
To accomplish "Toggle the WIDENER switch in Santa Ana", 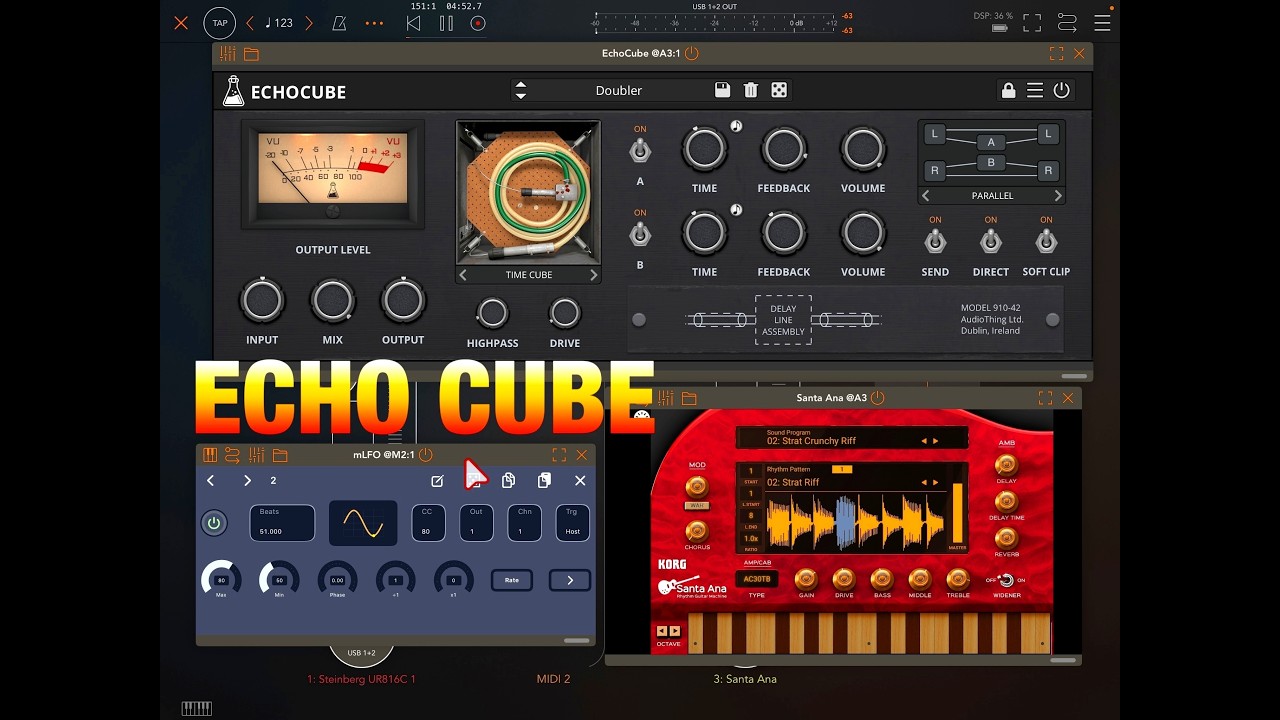I will (1006, 580).
